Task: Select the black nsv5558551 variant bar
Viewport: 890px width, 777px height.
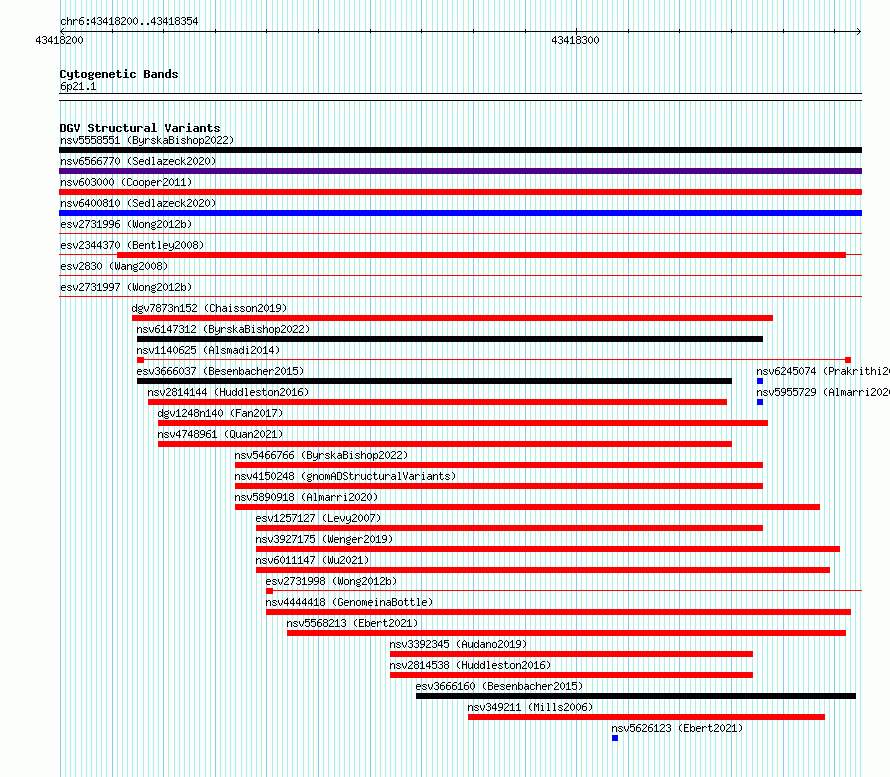Action: coord(460,150)
